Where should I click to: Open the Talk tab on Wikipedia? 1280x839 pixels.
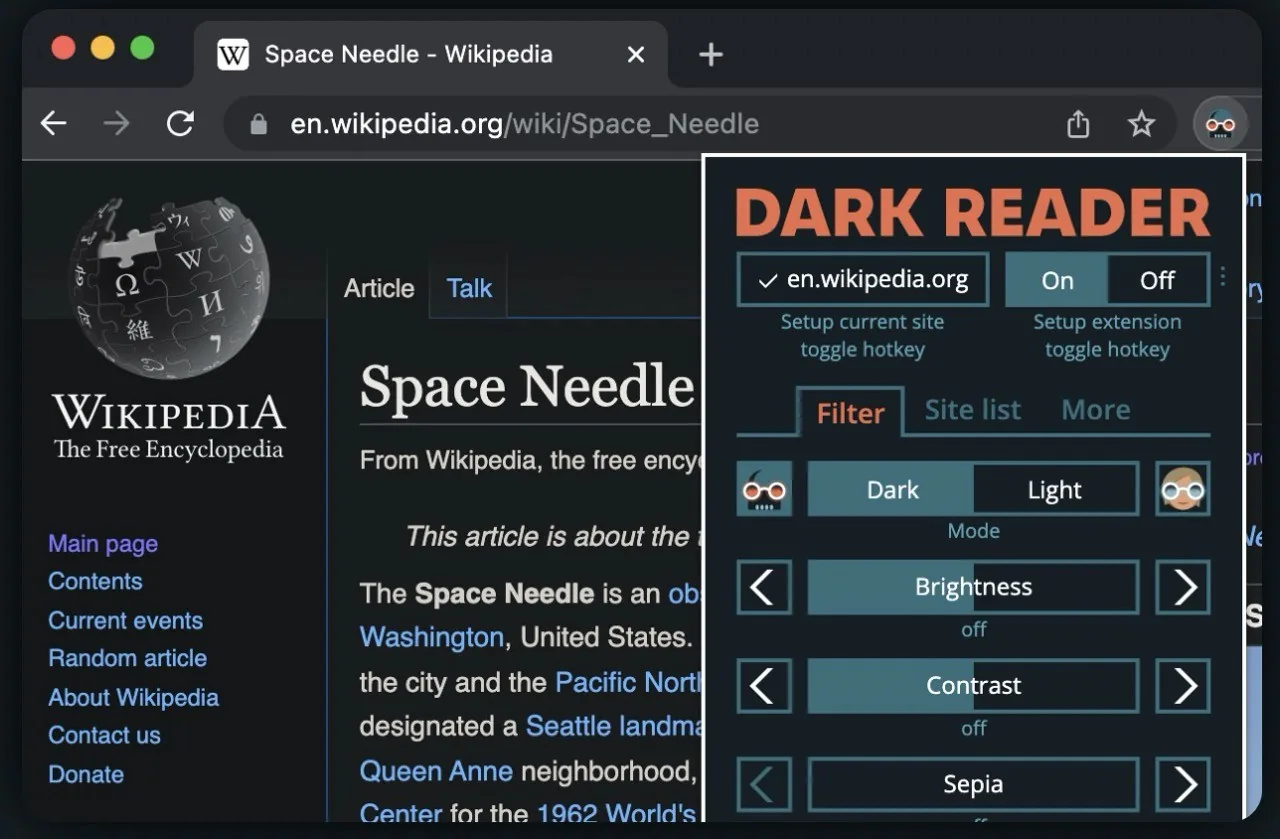pos(469,288)
